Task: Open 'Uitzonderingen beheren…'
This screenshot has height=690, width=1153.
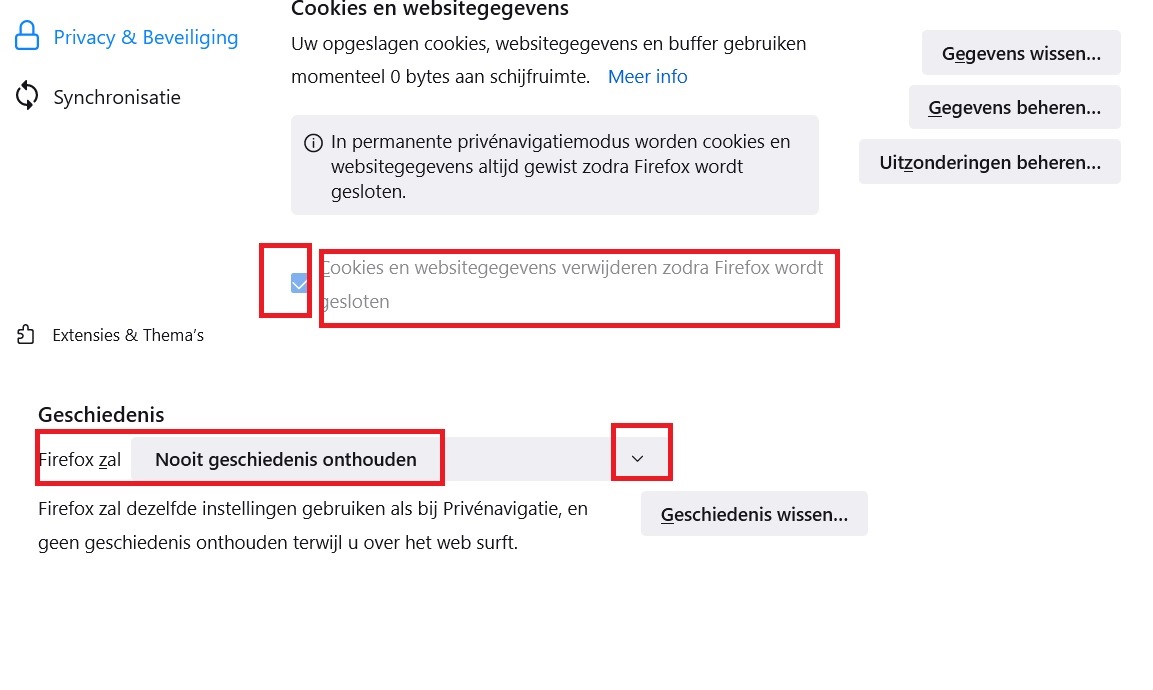Action: [989, 161]
